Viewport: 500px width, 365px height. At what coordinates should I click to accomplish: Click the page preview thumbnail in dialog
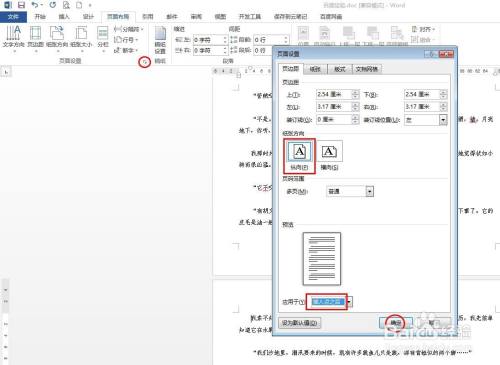[x=322, y=259]
